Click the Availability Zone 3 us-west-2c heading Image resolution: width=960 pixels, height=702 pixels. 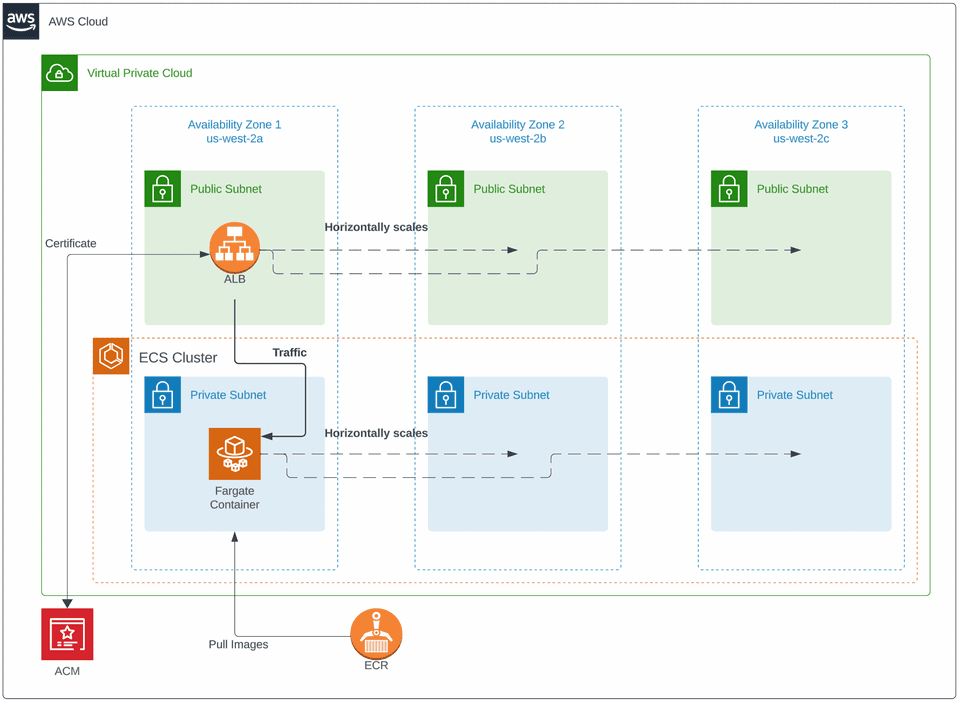pos(801,132)
